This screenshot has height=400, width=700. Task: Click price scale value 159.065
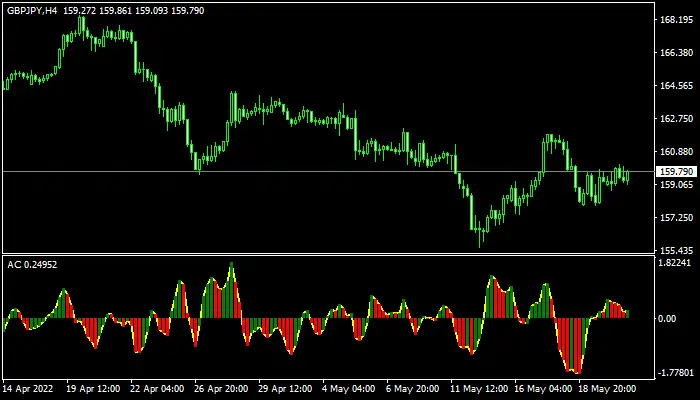click(676, 184)
